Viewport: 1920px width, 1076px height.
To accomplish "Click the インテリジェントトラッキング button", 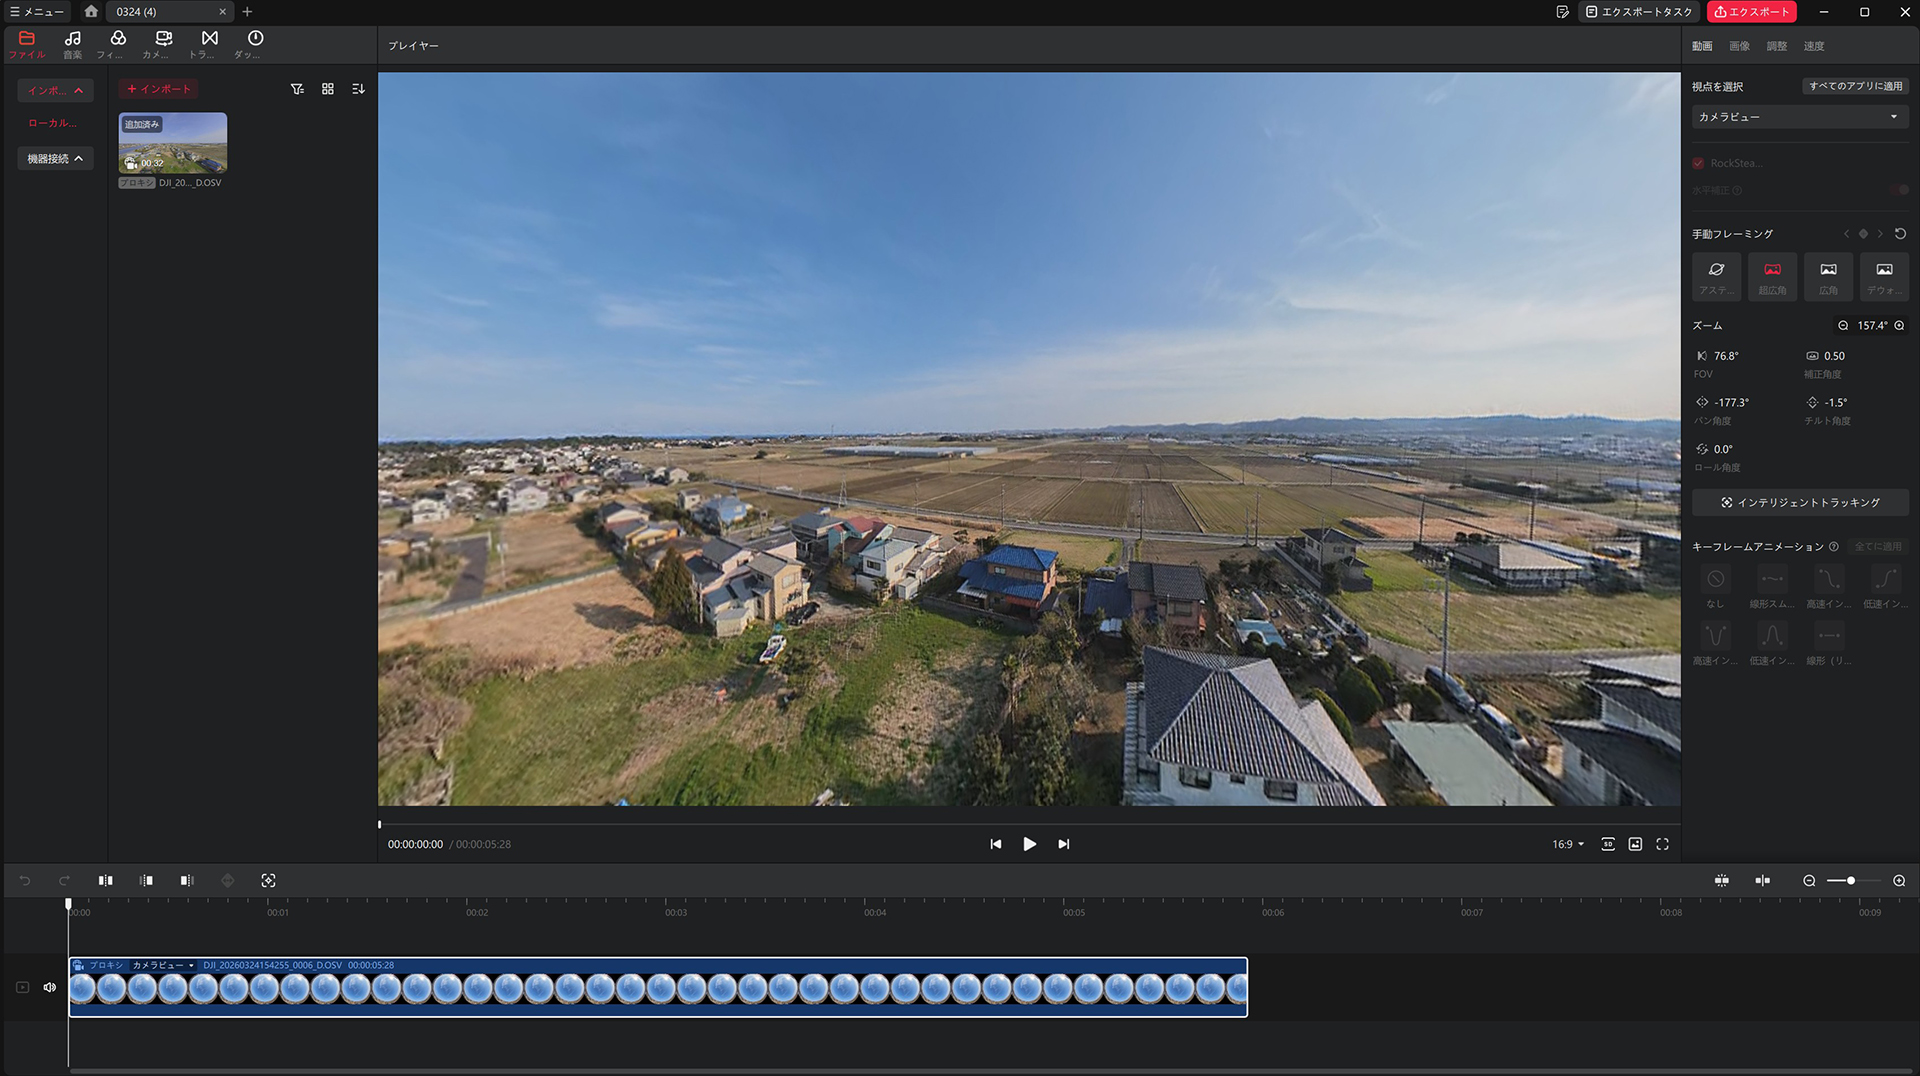I will tap(1800, 502).
